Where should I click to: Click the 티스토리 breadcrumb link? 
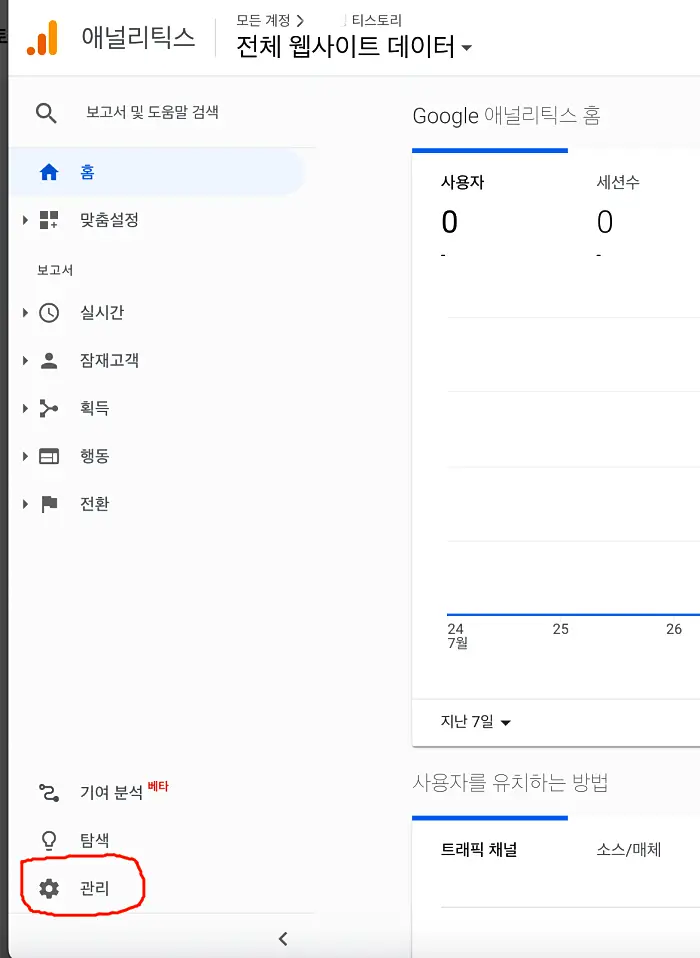[x=376, y=21]
